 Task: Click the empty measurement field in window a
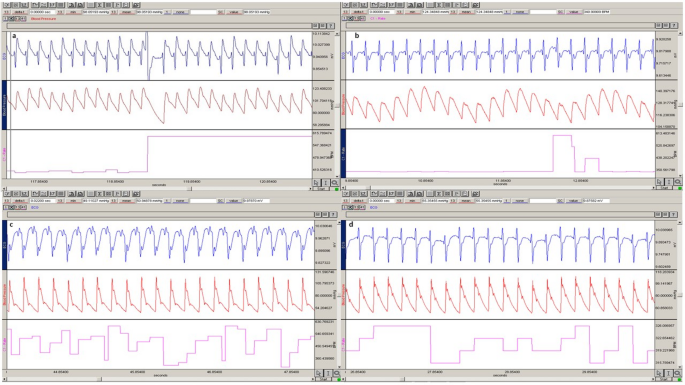pos(204,12)
